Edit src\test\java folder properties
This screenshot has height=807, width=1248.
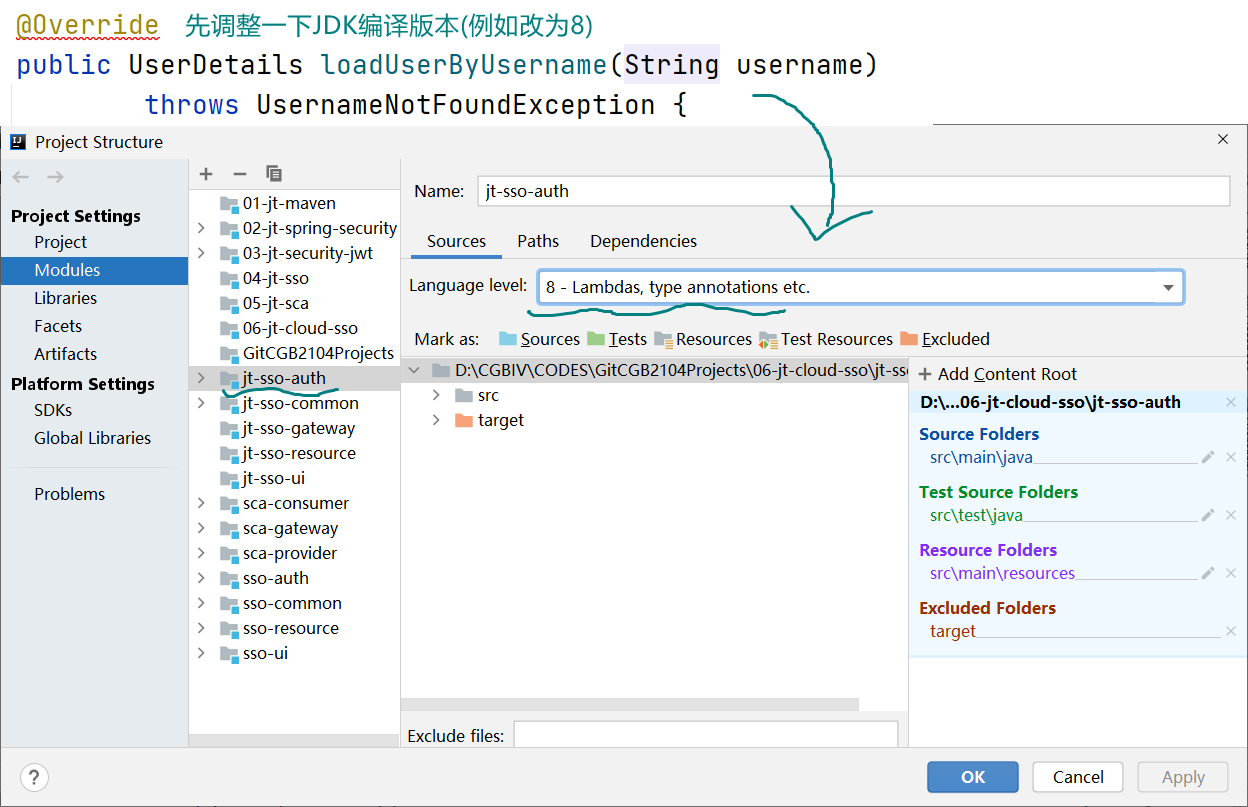point(1208,515)
